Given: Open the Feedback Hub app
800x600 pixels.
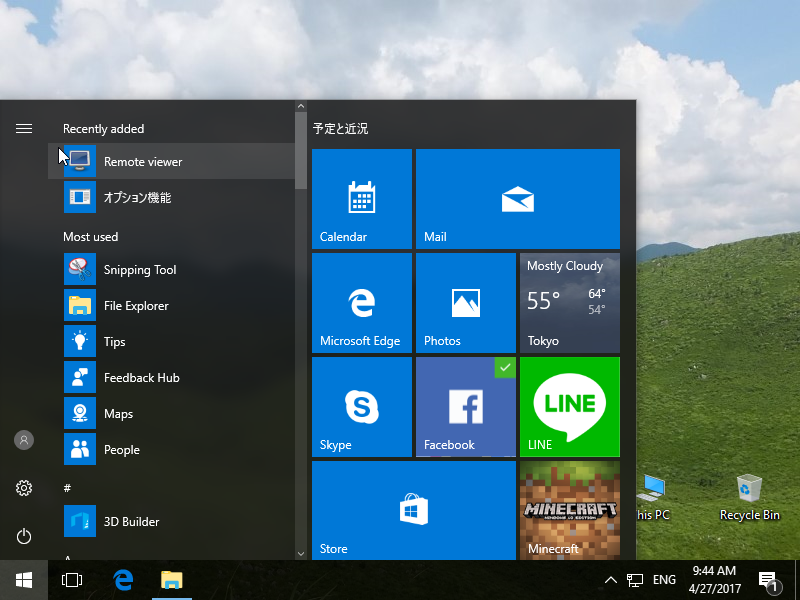Looking at the screenshot, I should click(141, 378).
